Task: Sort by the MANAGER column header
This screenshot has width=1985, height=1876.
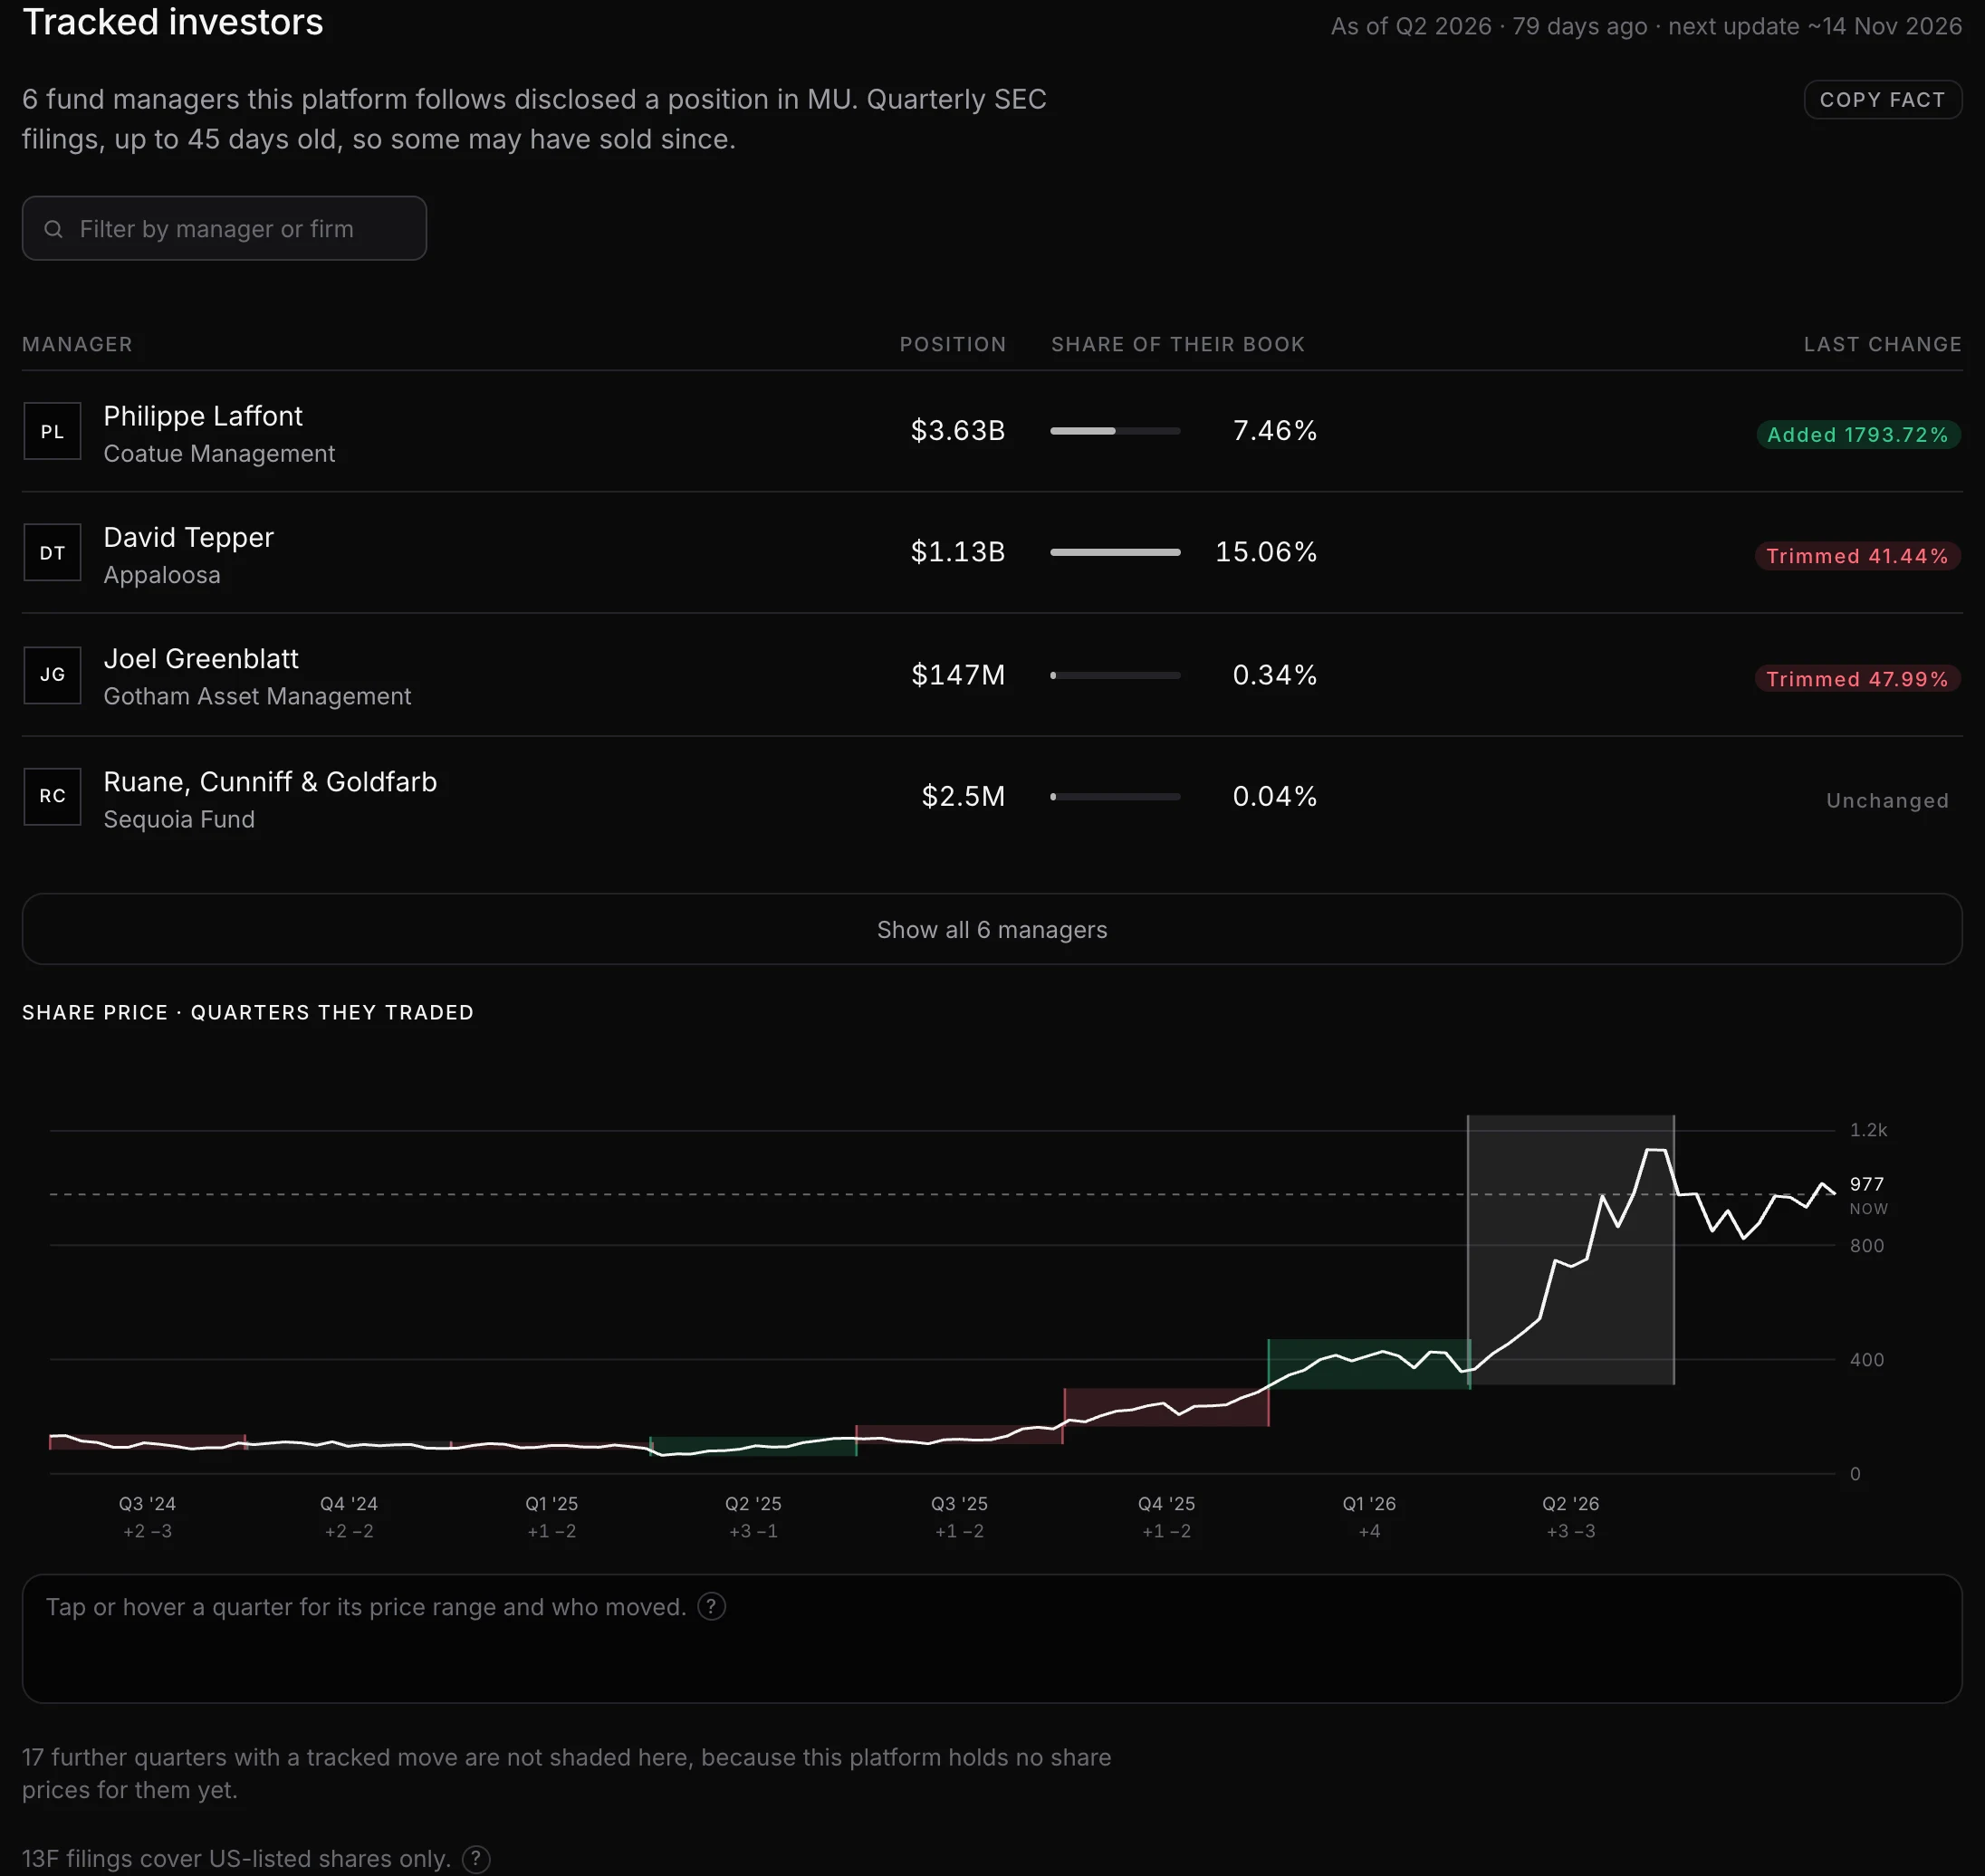Action: [77, 344]
